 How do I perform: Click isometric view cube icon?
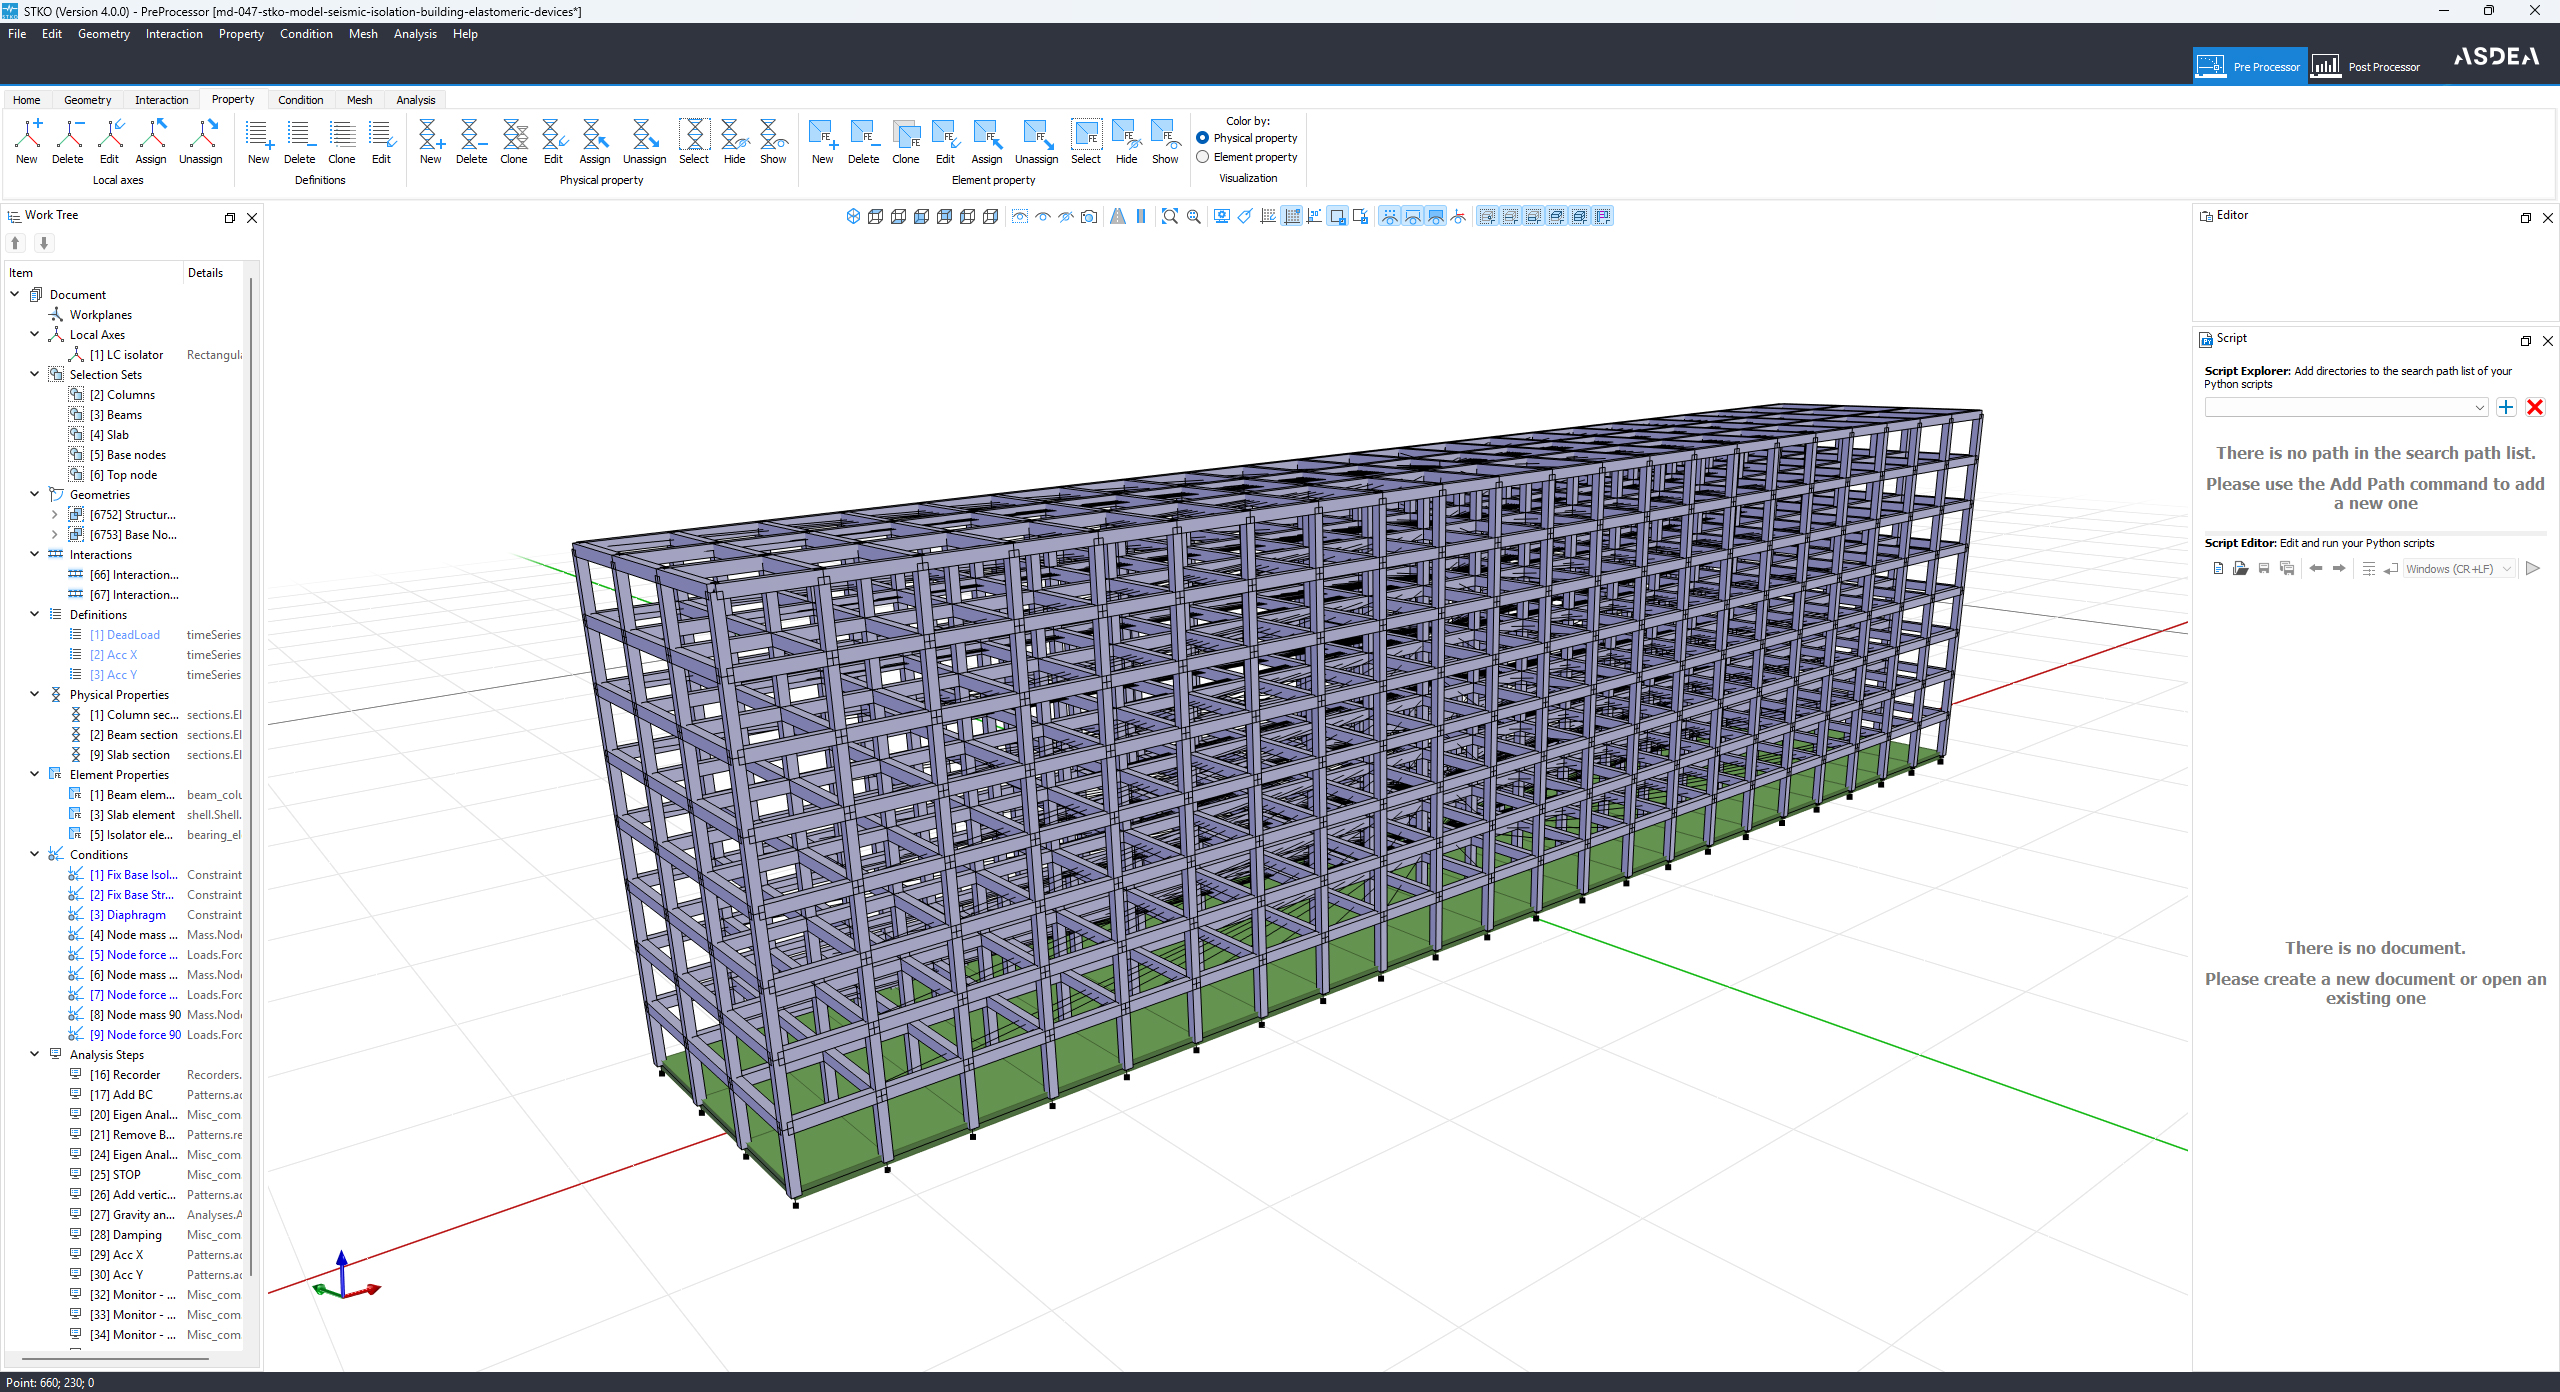click(853, 216)
